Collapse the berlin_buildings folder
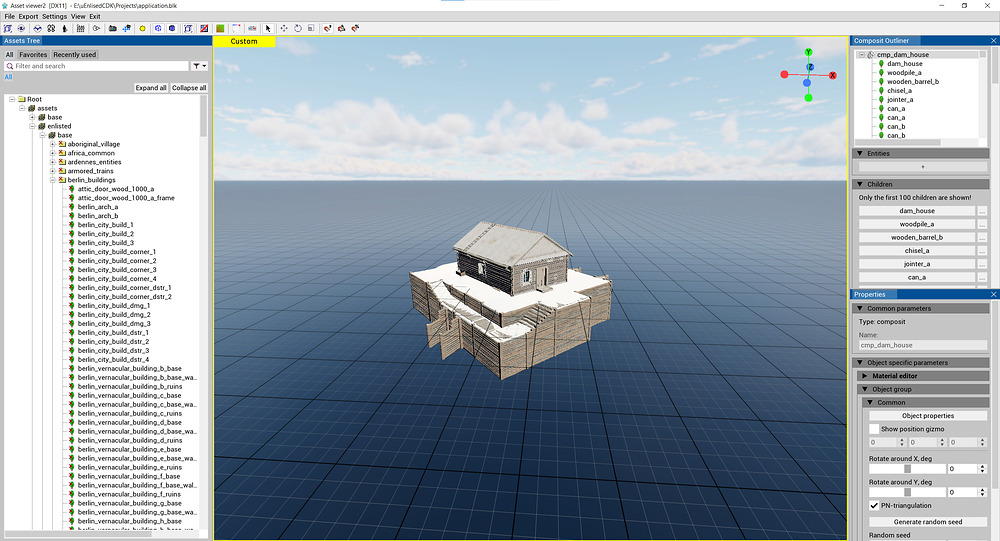This screenshot has height=541, width=1000. (53, 180)
